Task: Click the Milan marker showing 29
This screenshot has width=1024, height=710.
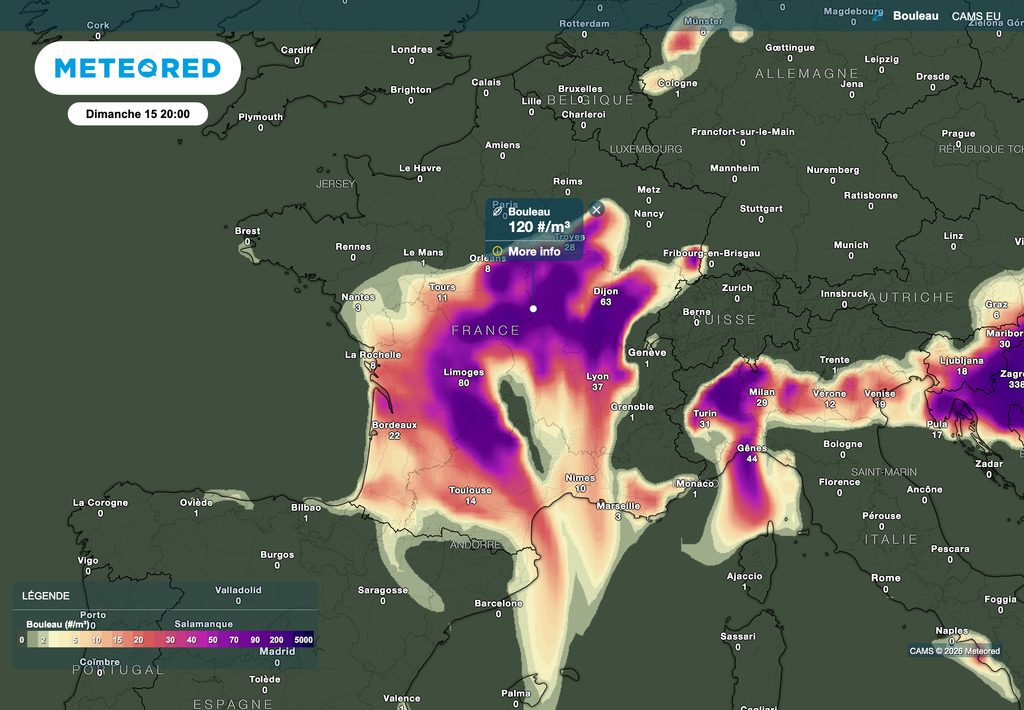Action: 761,398
